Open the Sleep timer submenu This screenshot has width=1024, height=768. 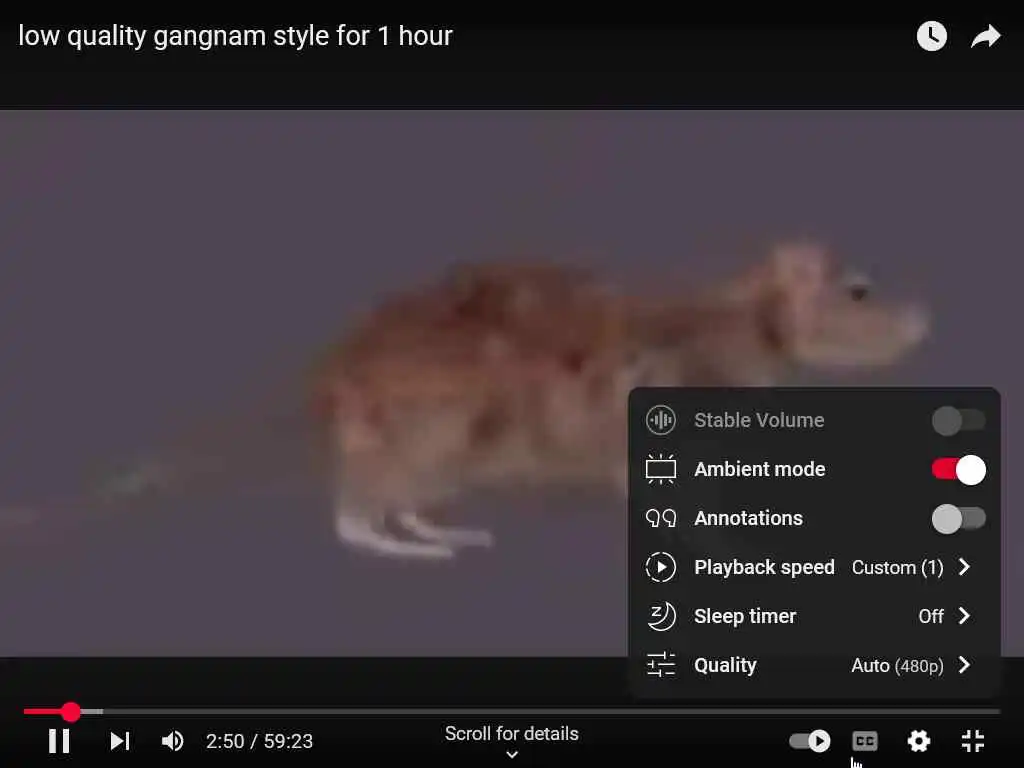pos(814,616)
